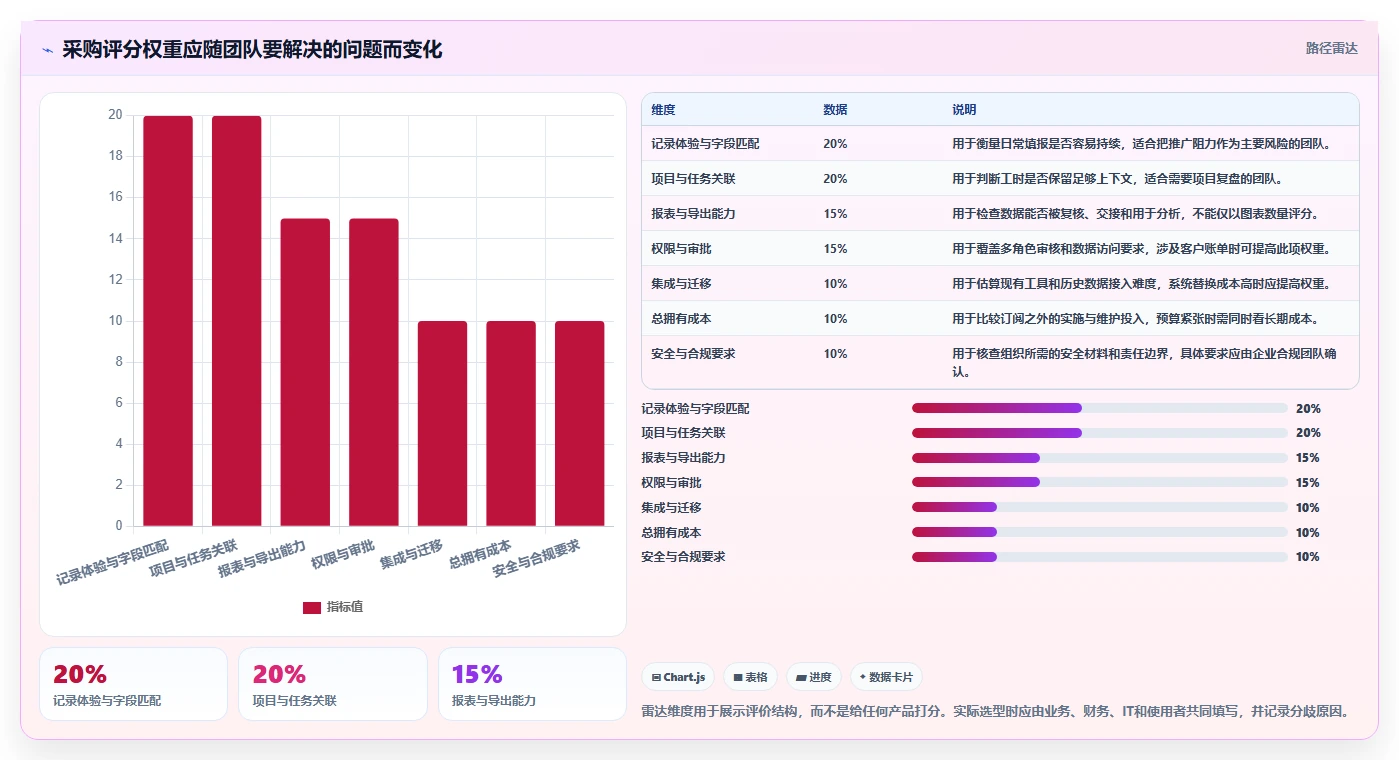Click the 路径雷达 label in header
The height and width of the screenshot is (760, 1399).
(x=1332, y=48)
